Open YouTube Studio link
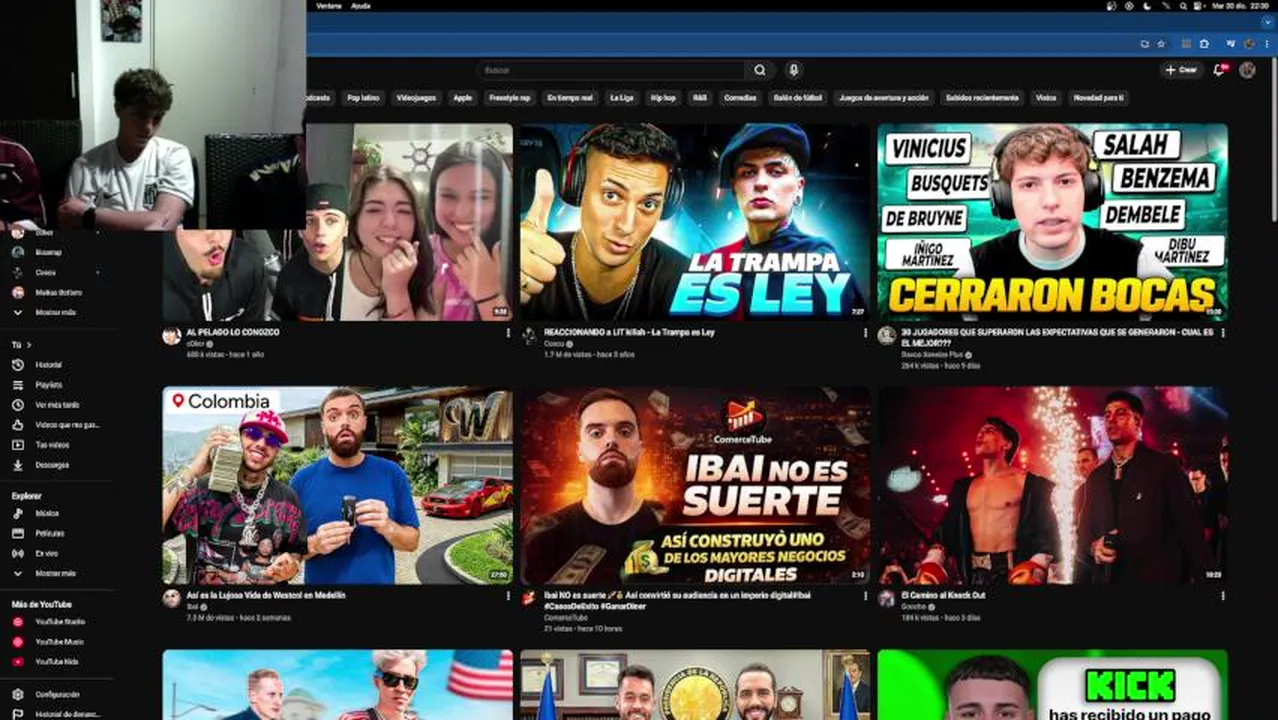The width and height of the screenshot is (1278, 720). point(59,622)
